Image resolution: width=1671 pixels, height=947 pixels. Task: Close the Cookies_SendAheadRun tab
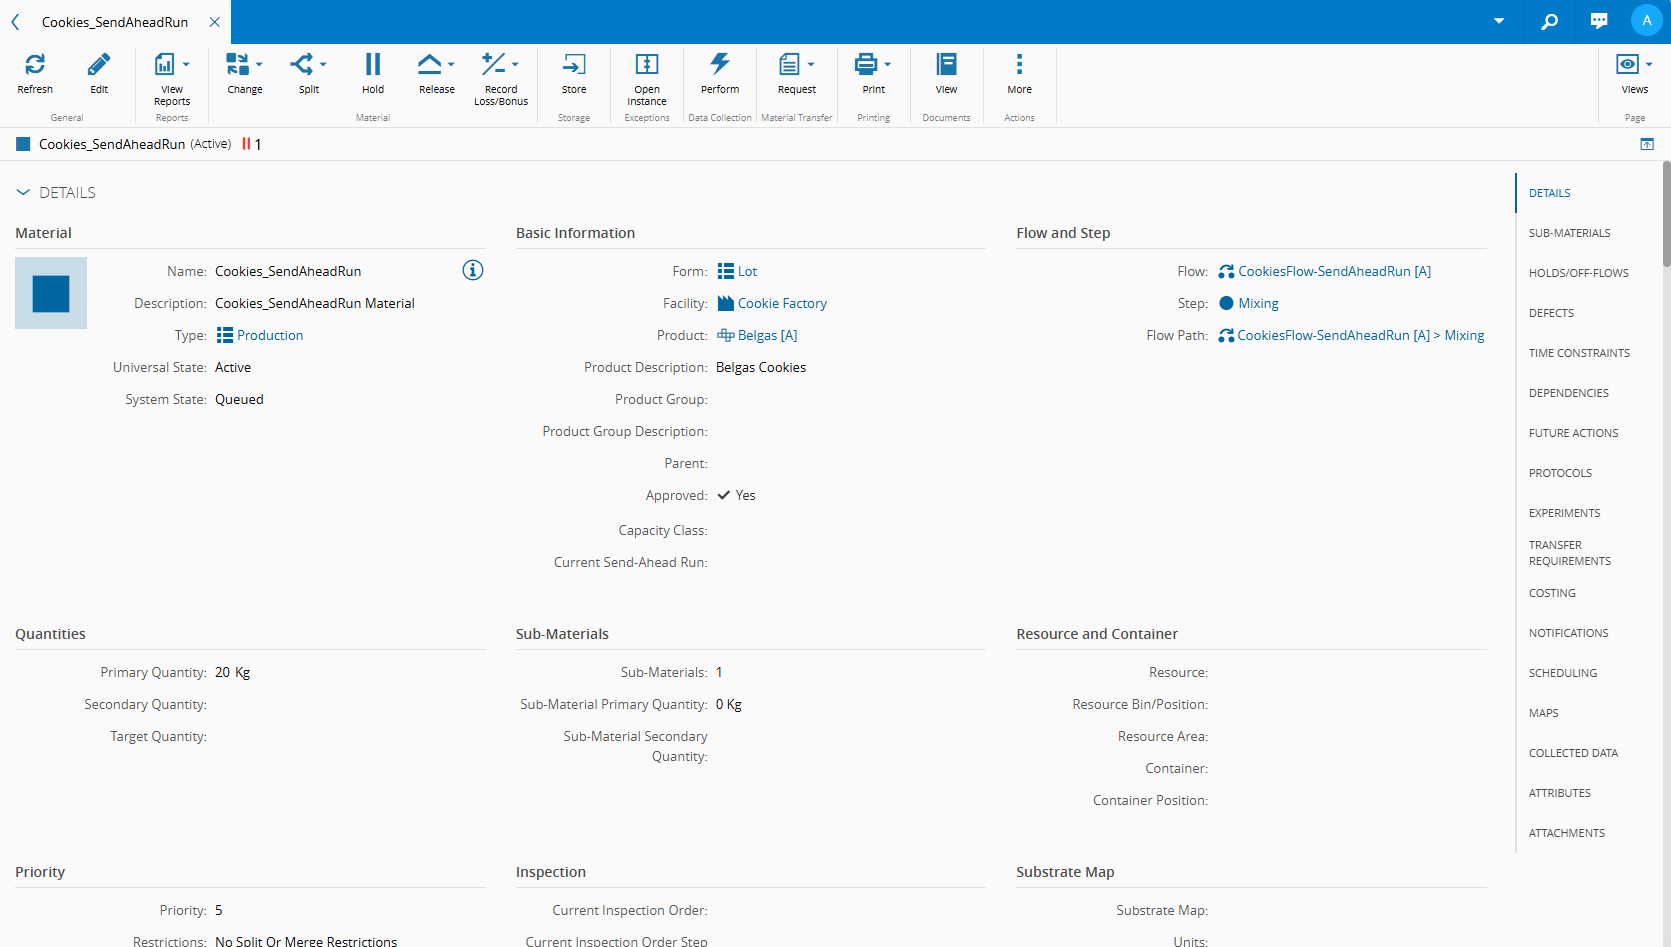(214, 22)
